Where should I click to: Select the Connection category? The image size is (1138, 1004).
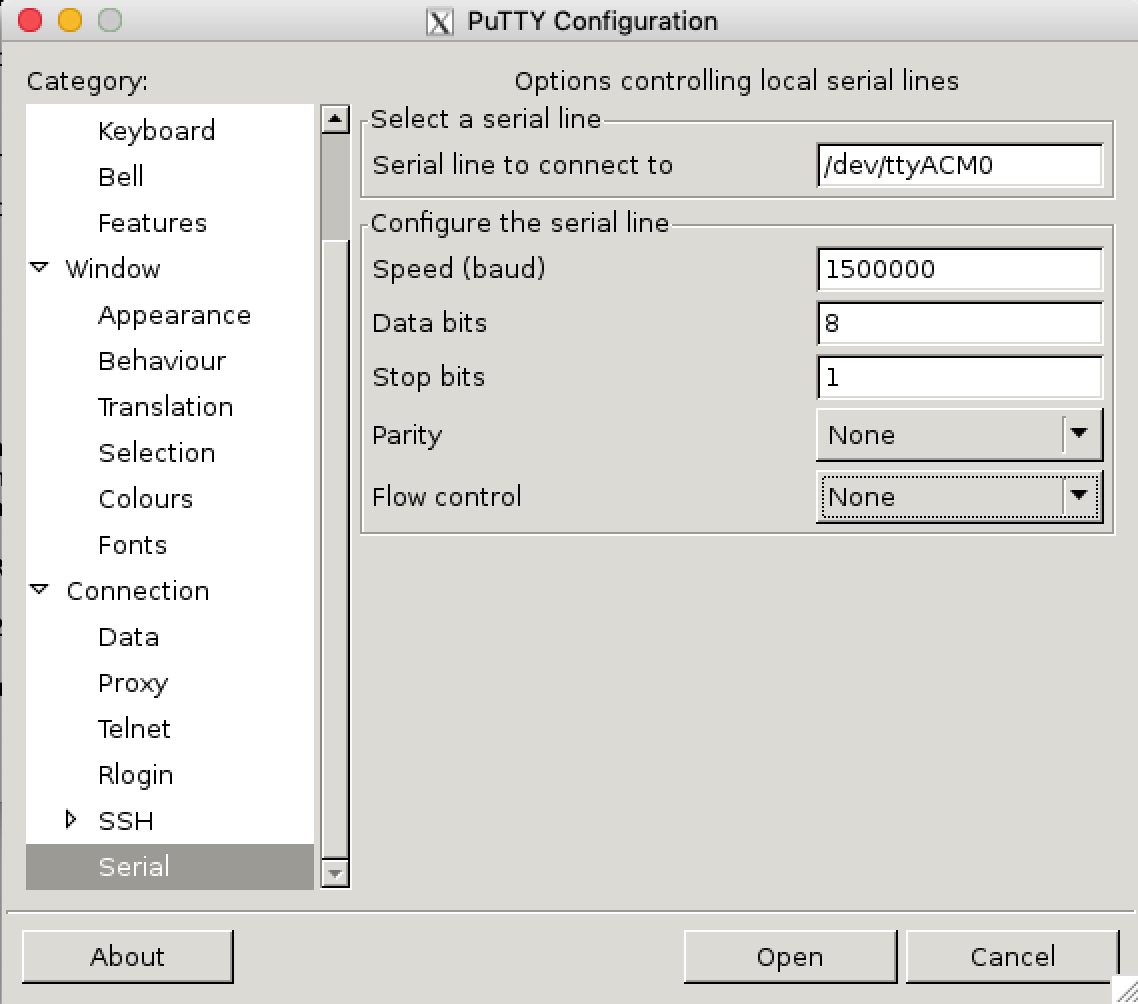(138, 591)
